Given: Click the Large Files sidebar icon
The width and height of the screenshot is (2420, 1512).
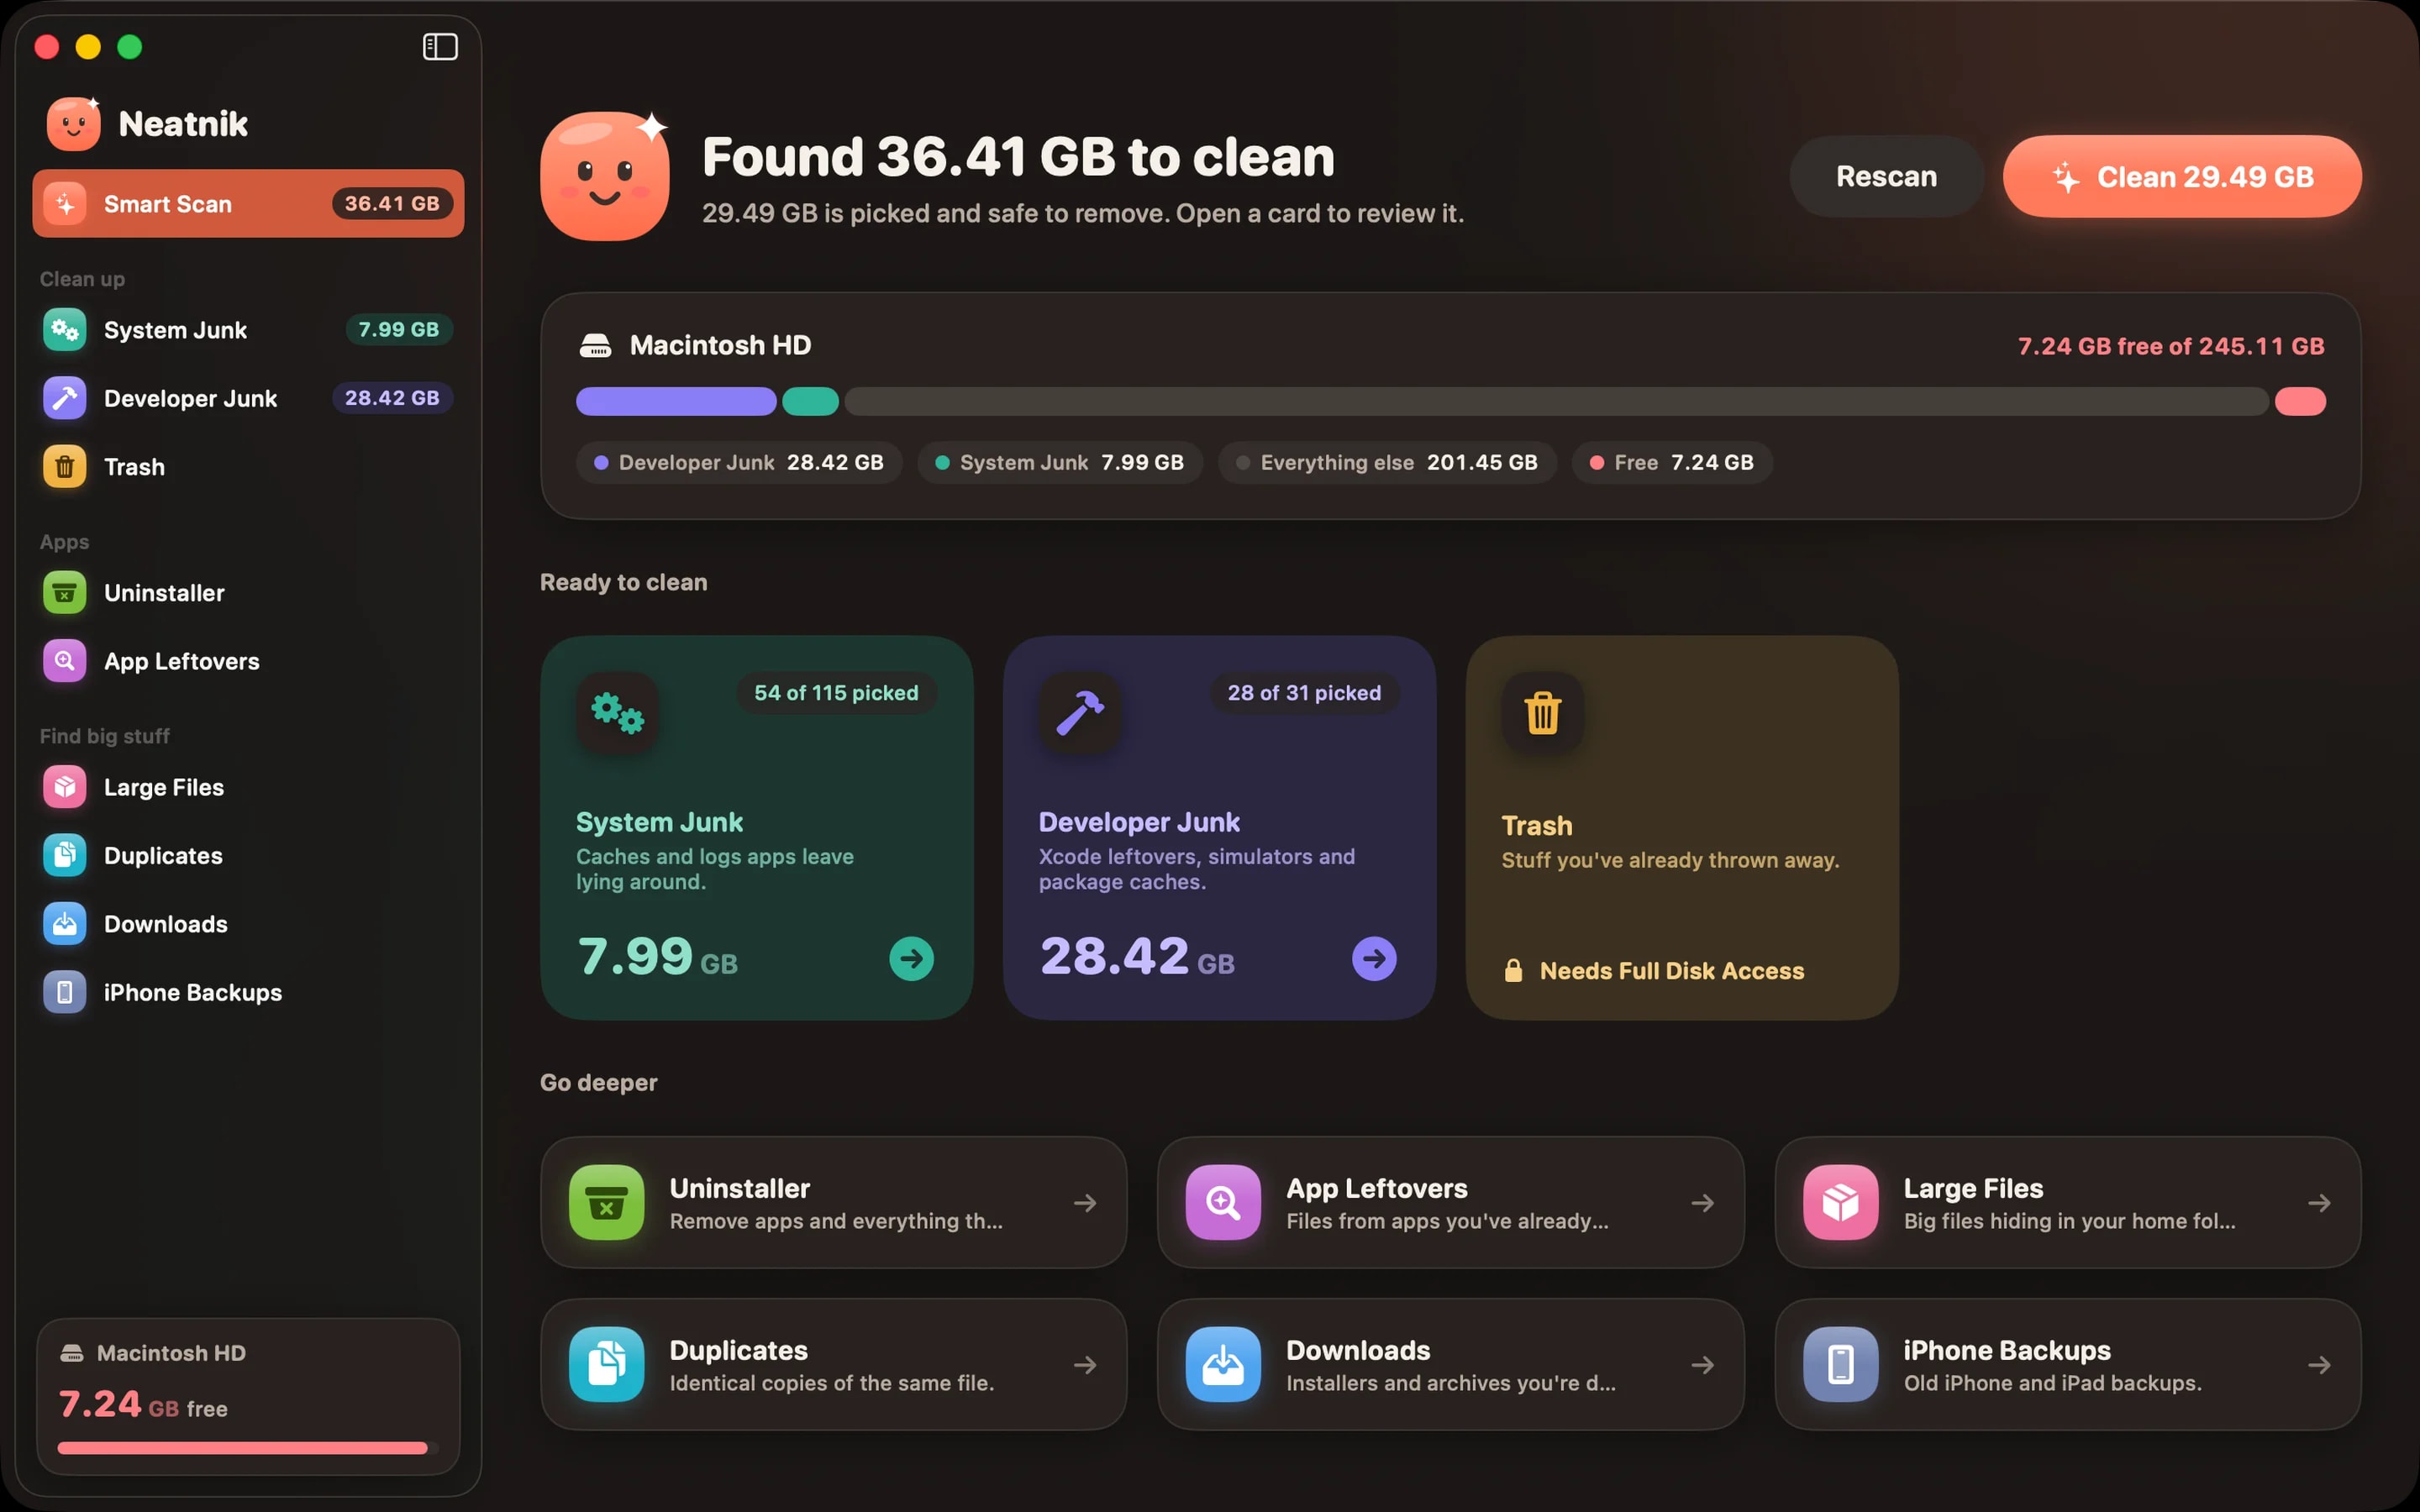Looking at the screenshot, I should [65, 787].
